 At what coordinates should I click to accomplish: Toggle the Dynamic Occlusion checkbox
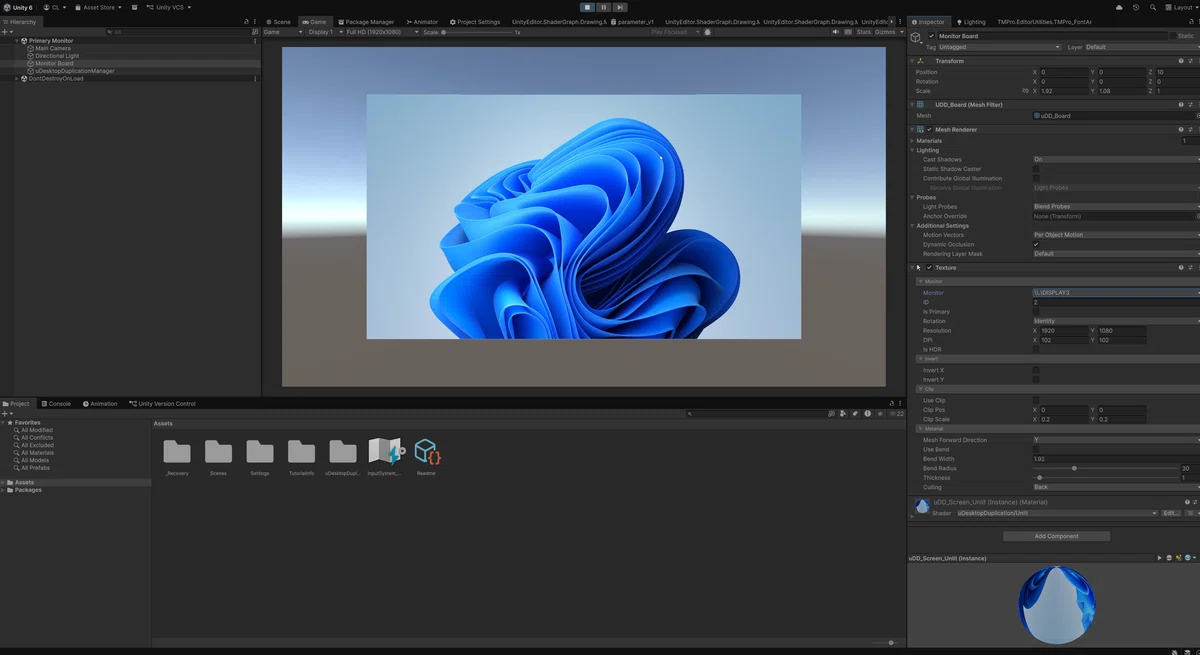pos(1036,244)
